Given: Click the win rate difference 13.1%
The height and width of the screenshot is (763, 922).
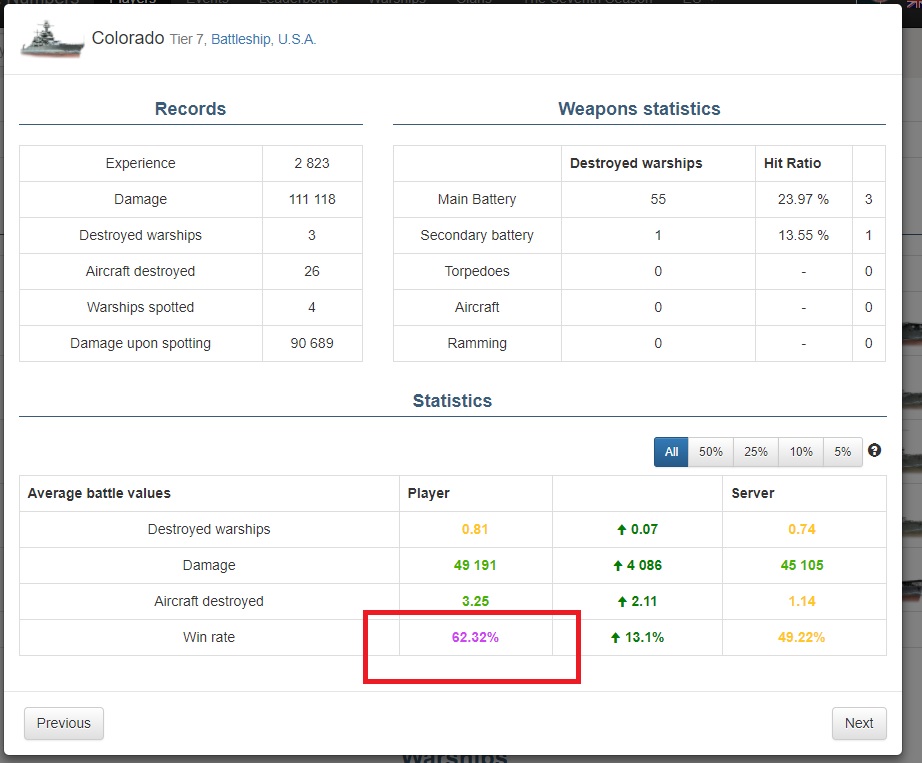Looking at the screenshot, I should (637, 637).
